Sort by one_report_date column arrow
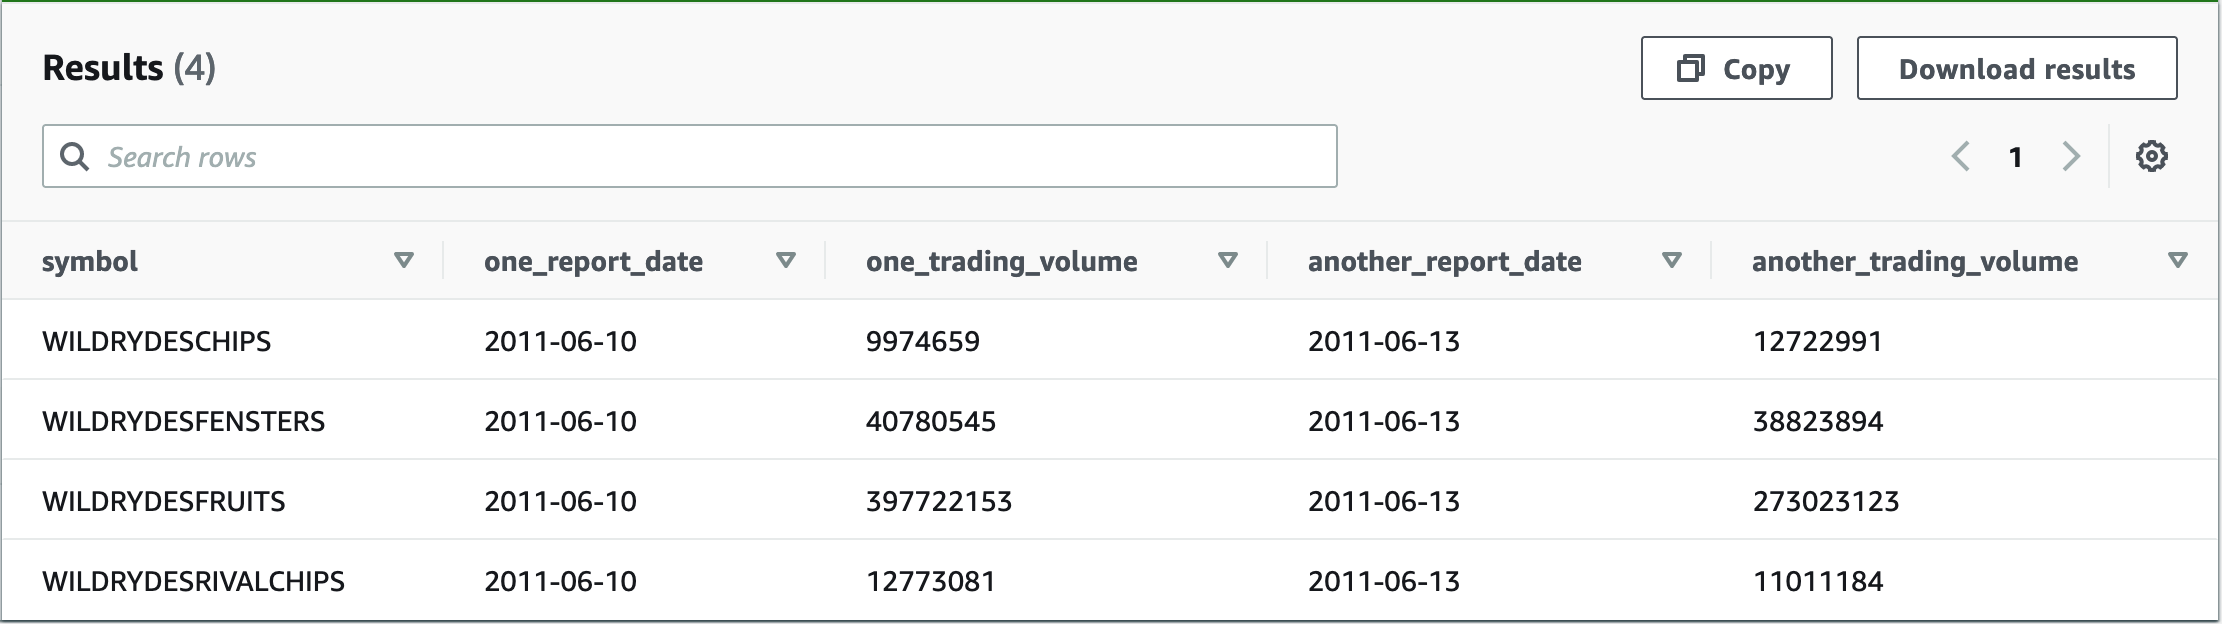 786,261
